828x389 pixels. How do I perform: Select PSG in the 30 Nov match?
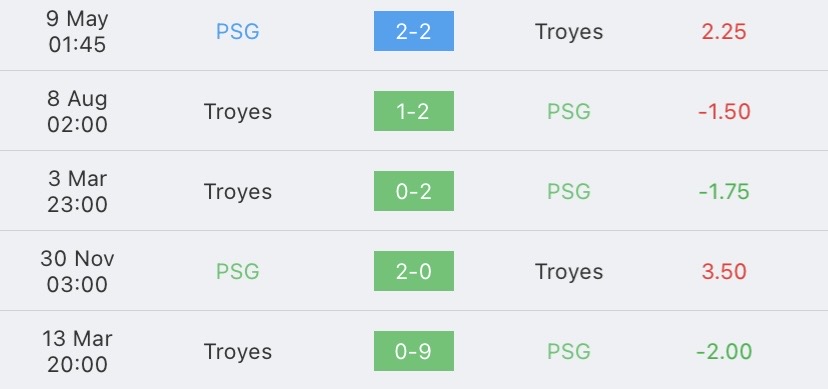tap(238, 271)
